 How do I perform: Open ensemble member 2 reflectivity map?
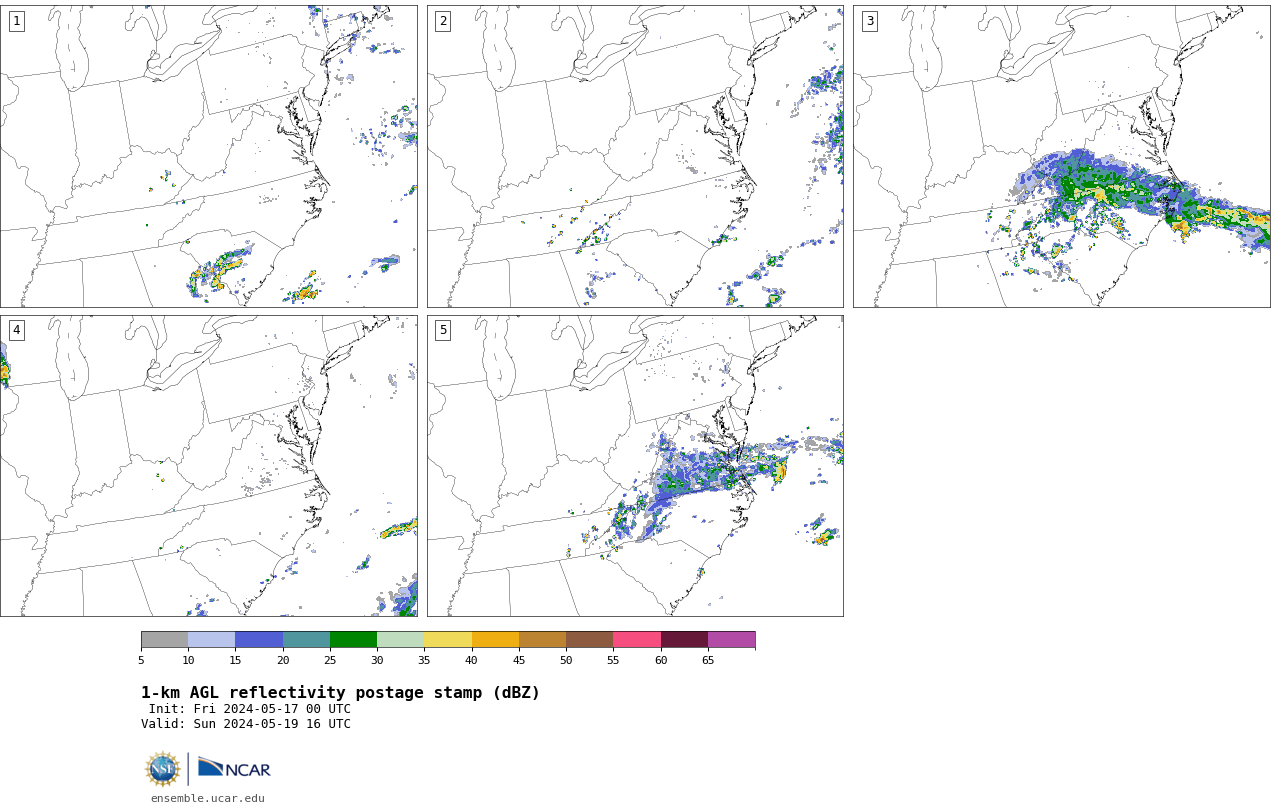click(635, 156)
